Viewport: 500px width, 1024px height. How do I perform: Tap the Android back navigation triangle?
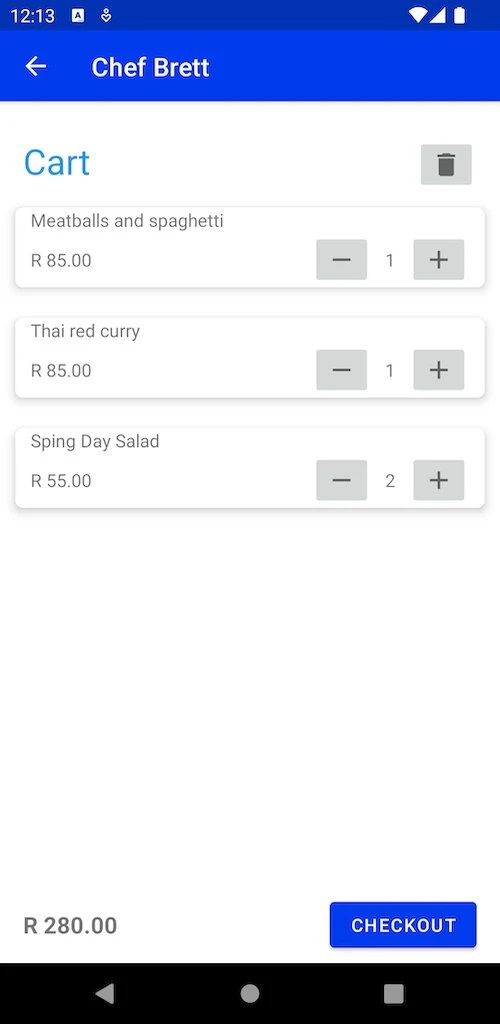tap(105, 993)
